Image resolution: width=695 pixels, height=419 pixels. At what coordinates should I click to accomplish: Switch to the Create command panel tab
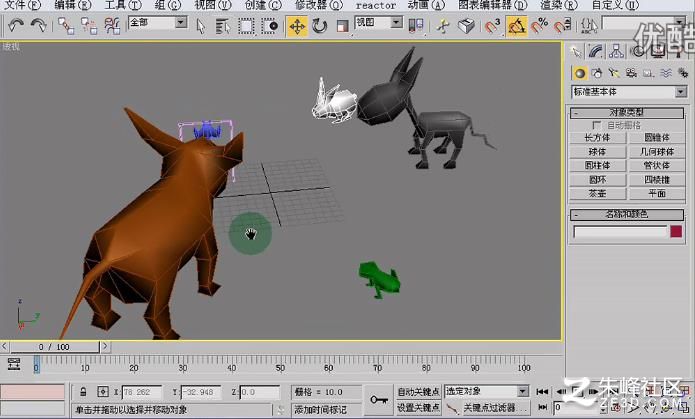[x=576, y=52]
